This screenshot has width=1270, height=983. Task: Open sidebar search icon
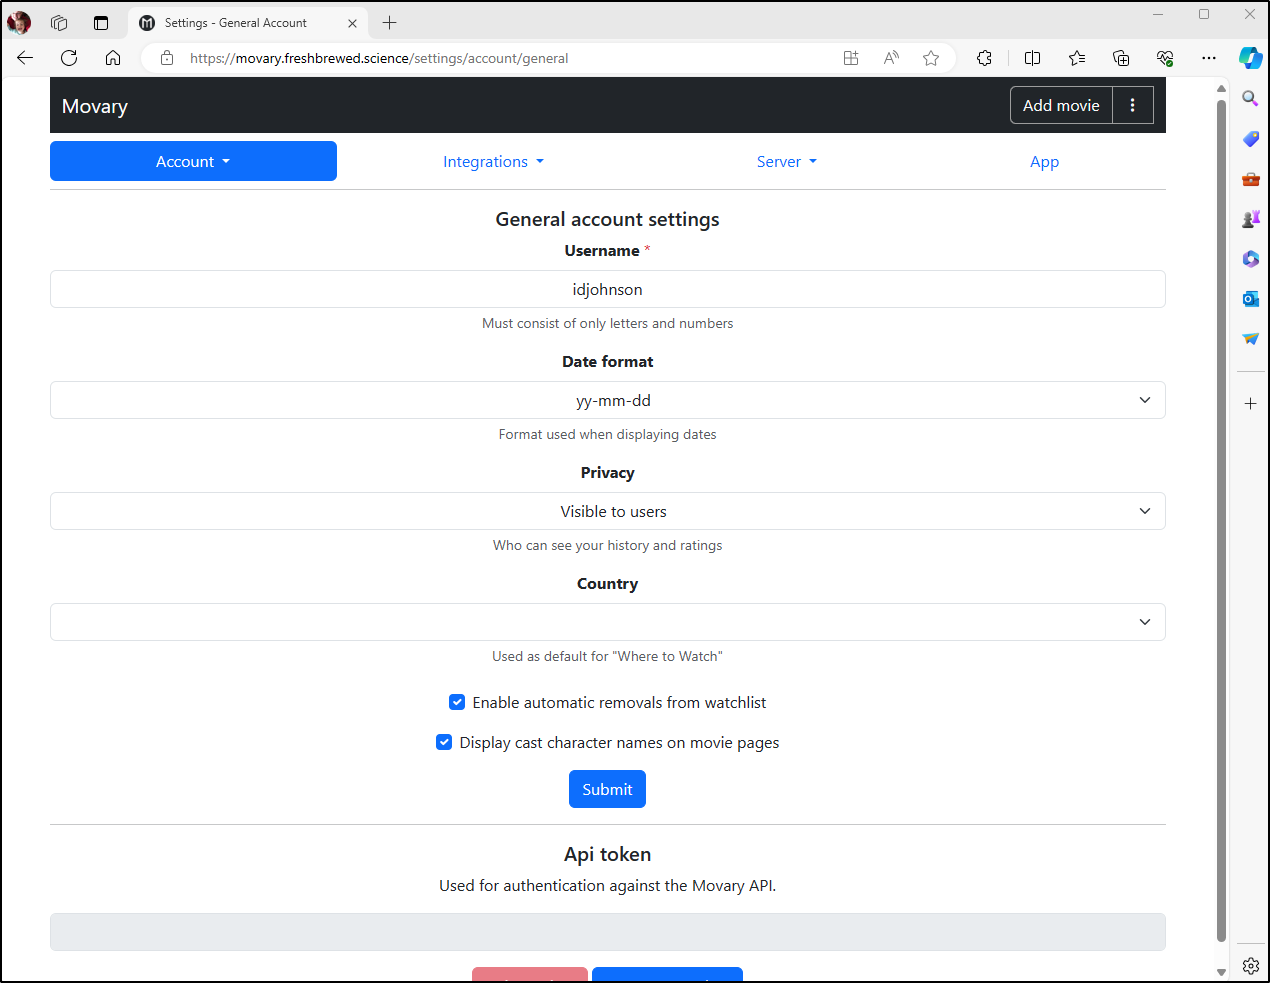click(1250, 98)
